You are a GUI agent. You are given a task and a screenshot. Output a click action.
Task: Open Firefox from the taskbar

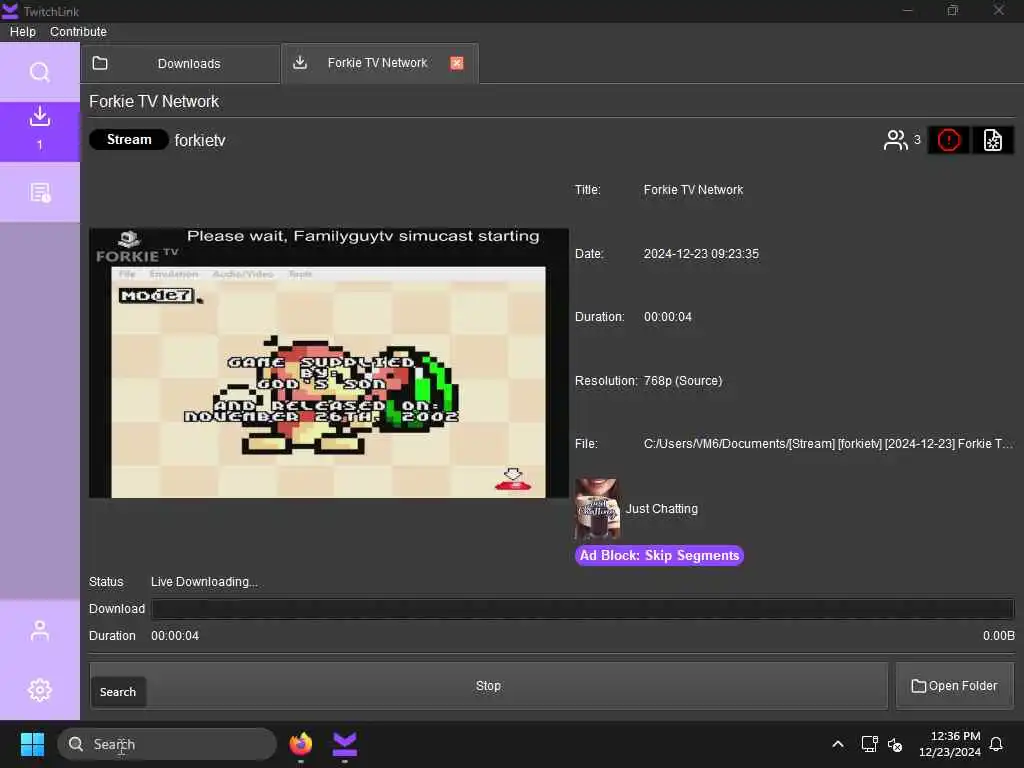[300, 744]
